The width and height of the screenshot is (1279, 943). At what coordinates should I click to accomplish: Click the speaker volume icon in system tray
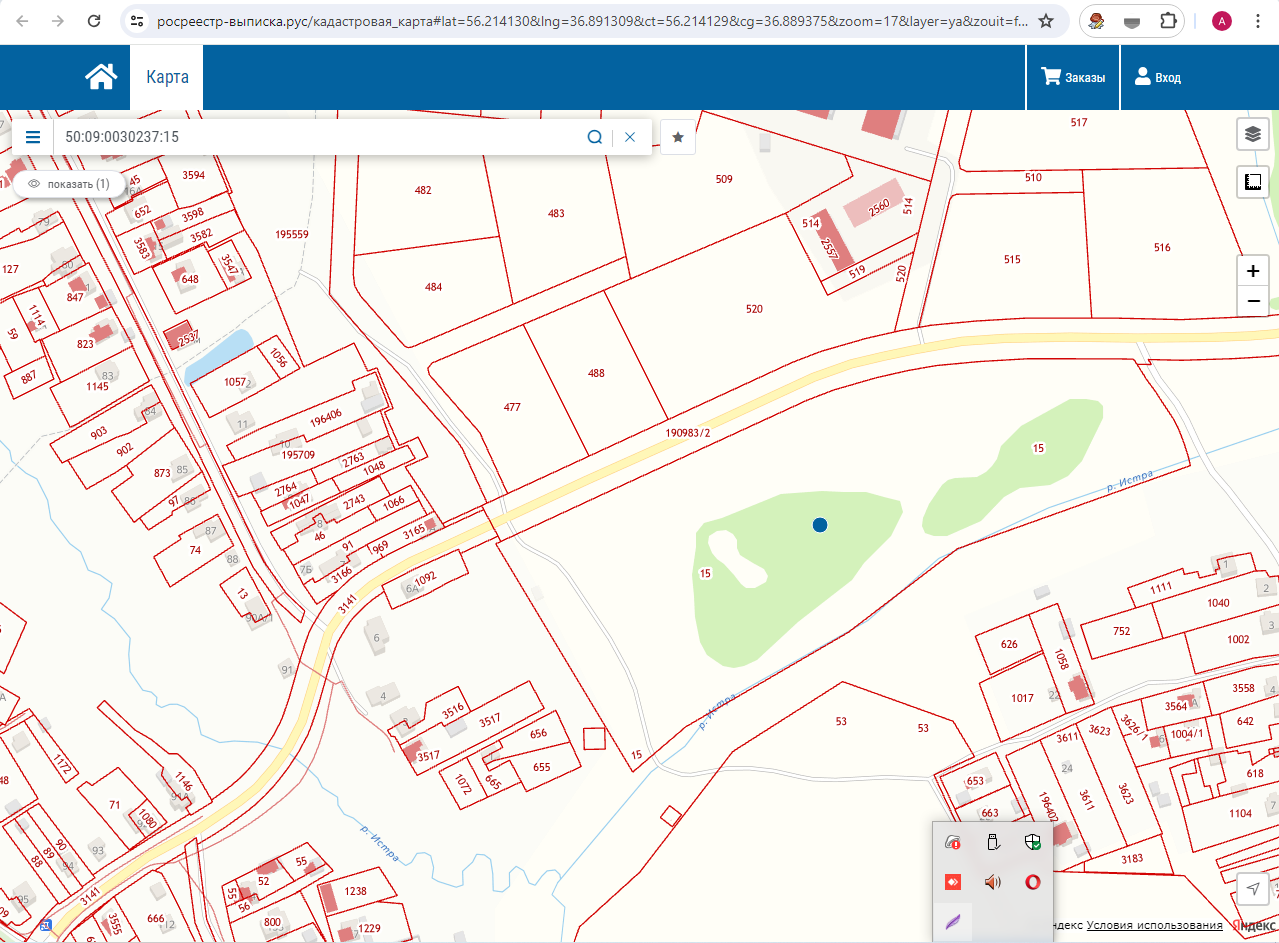coord(992,882)
